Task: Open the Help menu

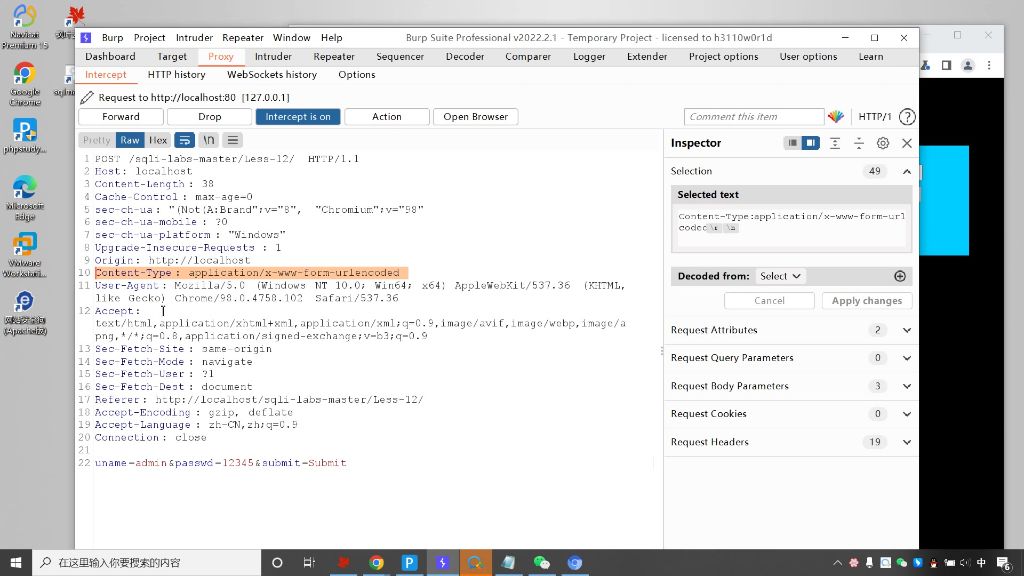Action: 331,37
